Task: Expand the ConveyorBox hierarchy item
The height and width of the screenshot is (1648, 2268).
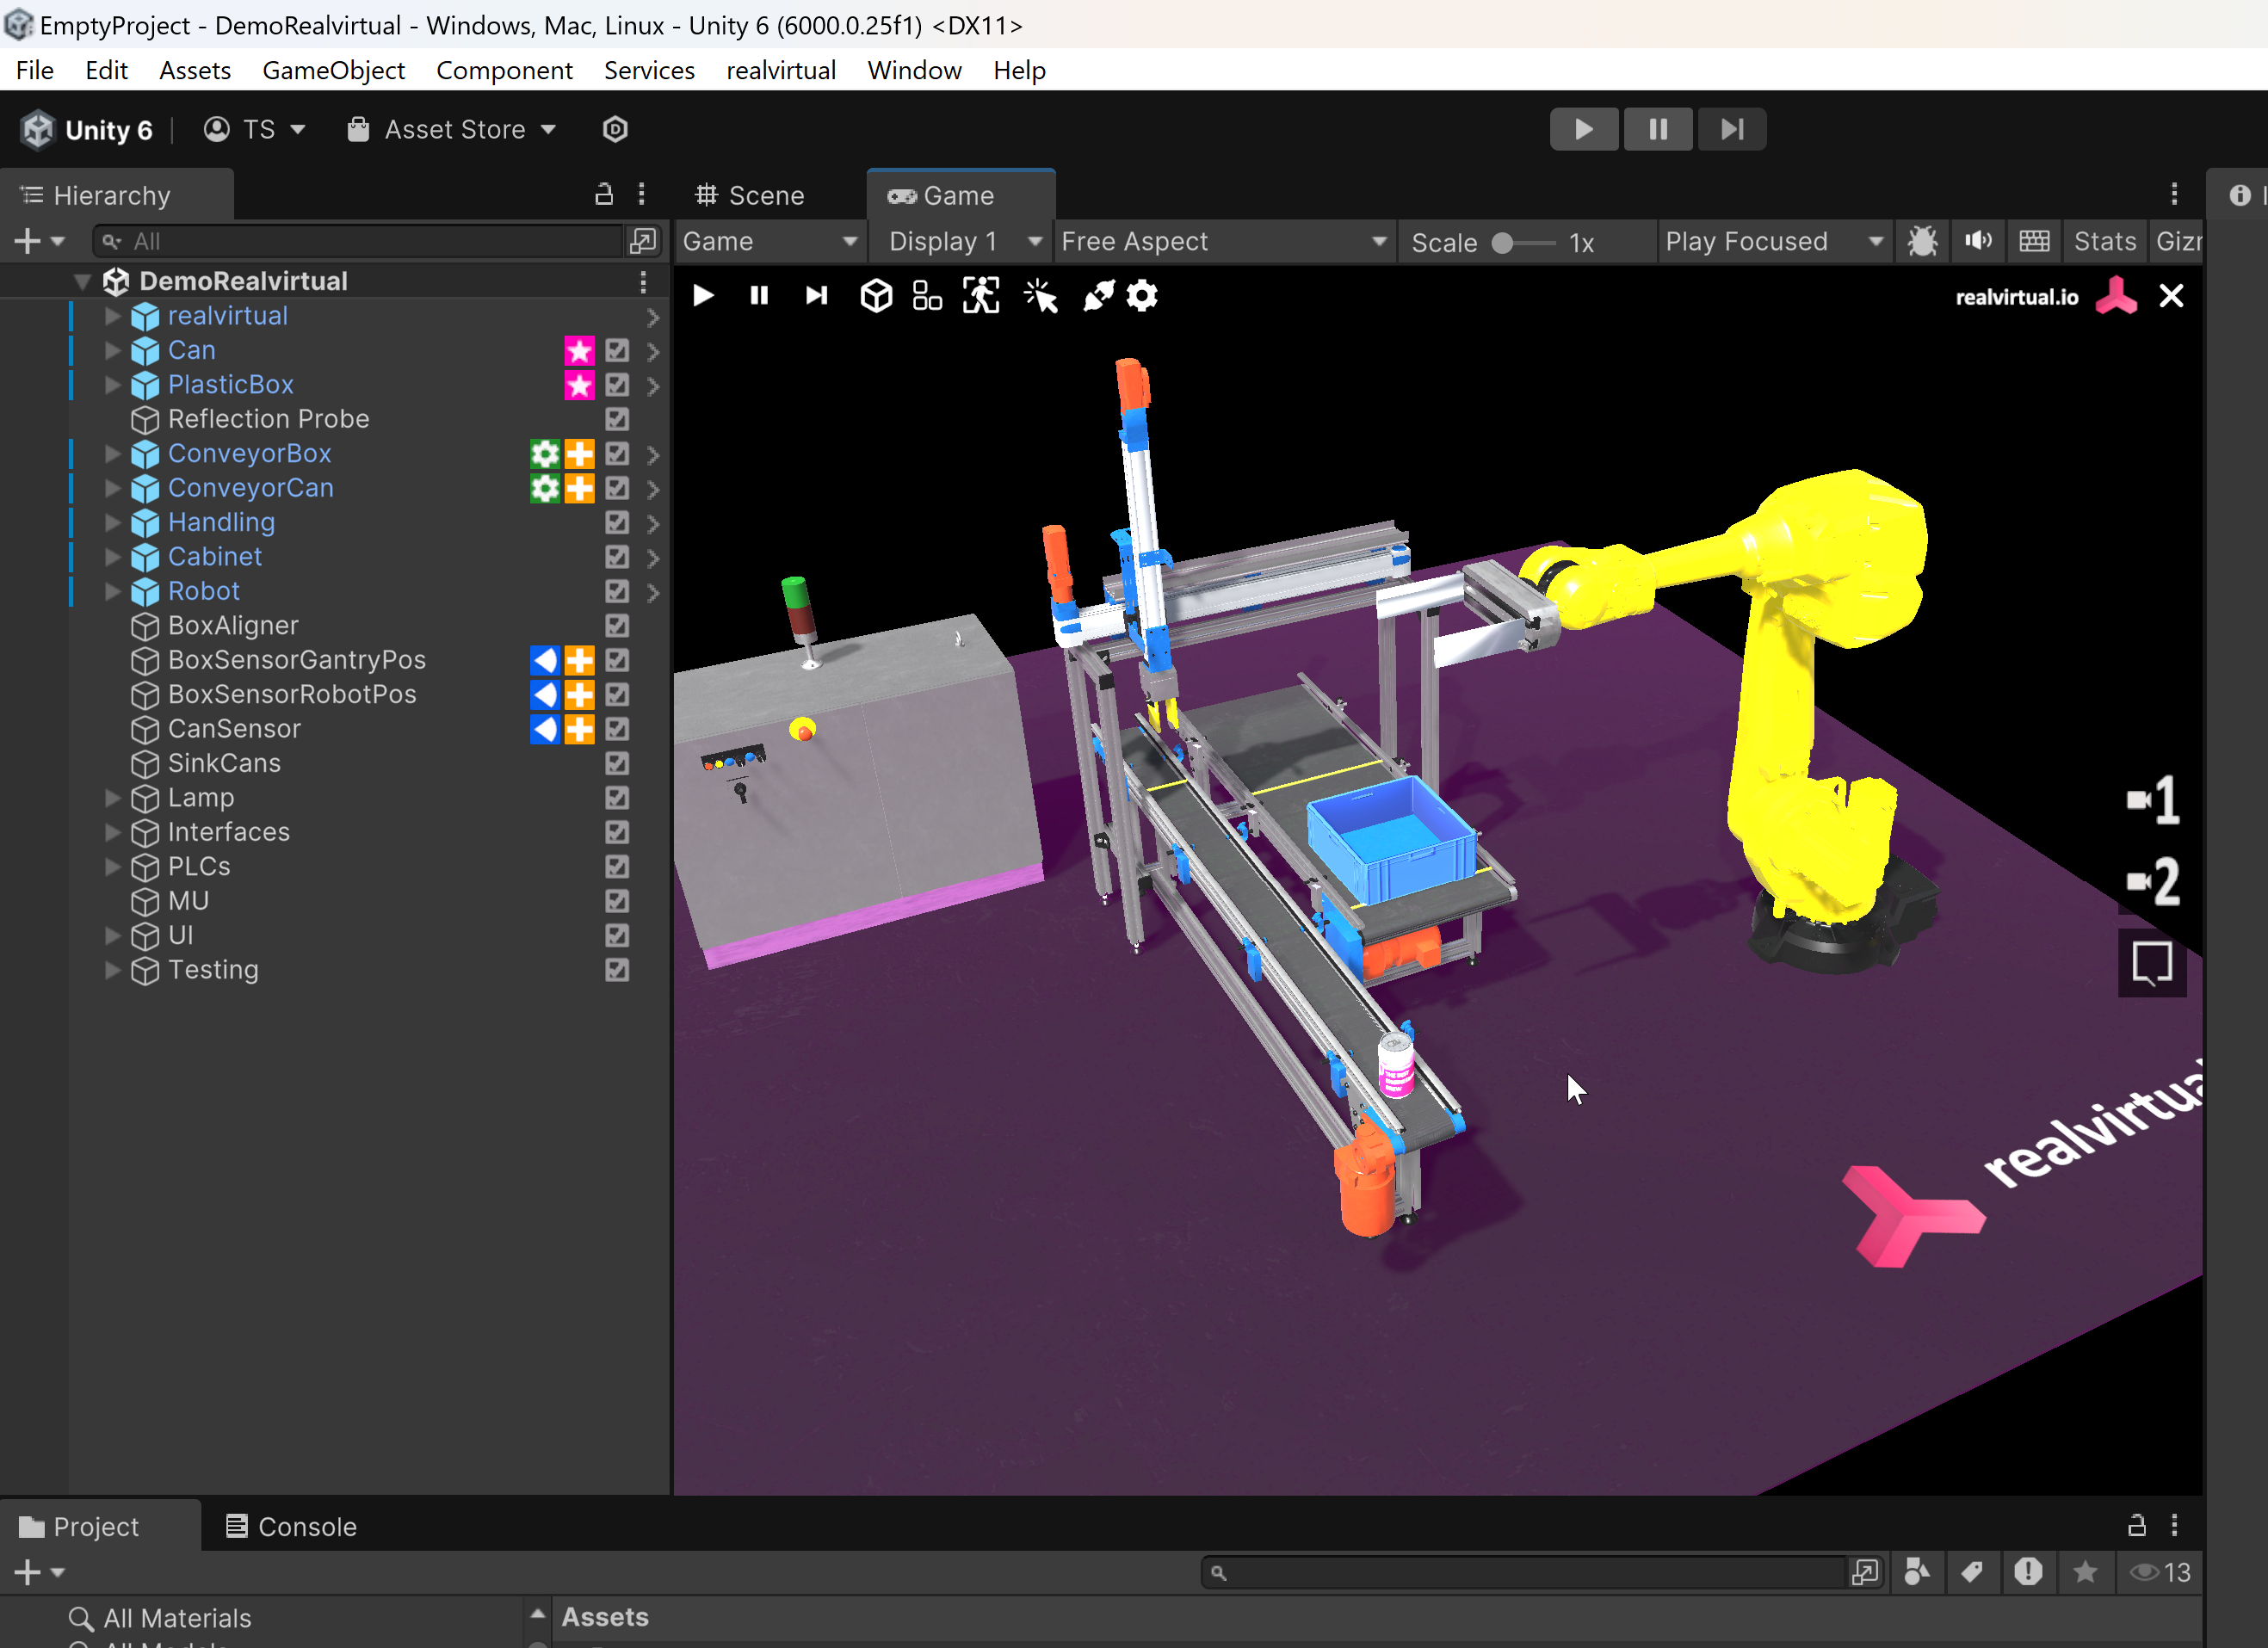Action: tap(113, 454)
